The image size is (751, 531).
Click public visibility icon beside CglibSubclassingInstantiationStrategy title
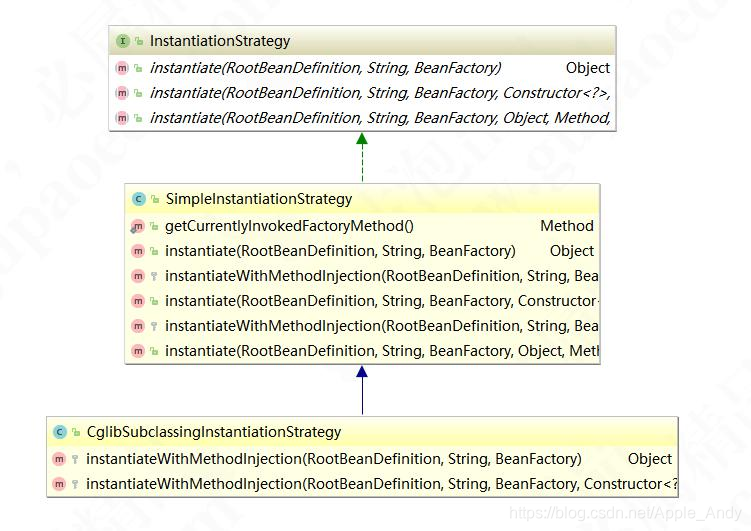tap(76, 432)
